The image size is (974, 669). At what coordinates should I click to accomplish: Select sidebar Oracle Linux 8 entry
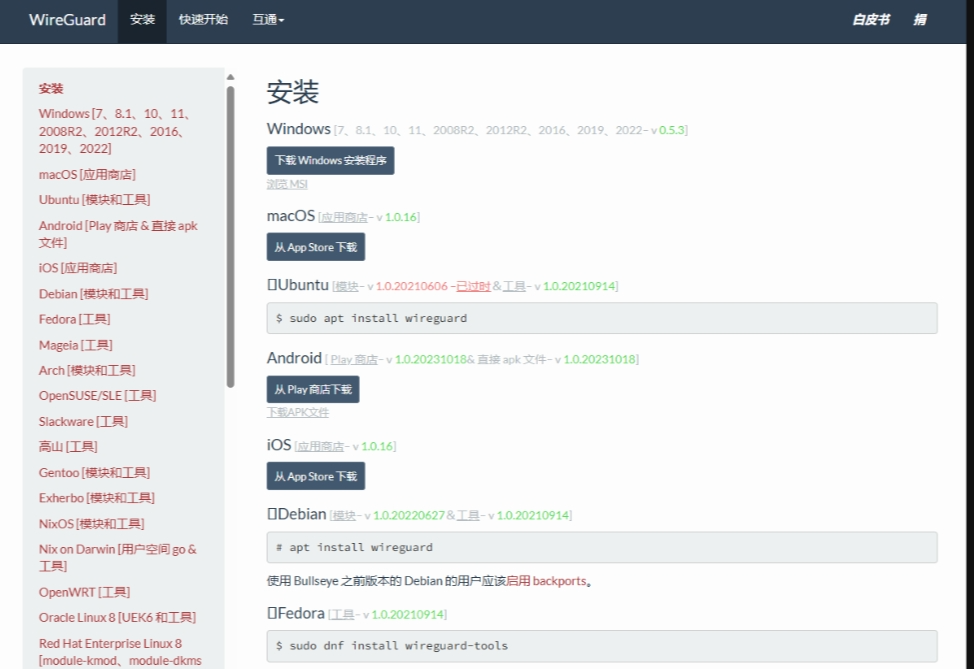[x=117, y=617]
